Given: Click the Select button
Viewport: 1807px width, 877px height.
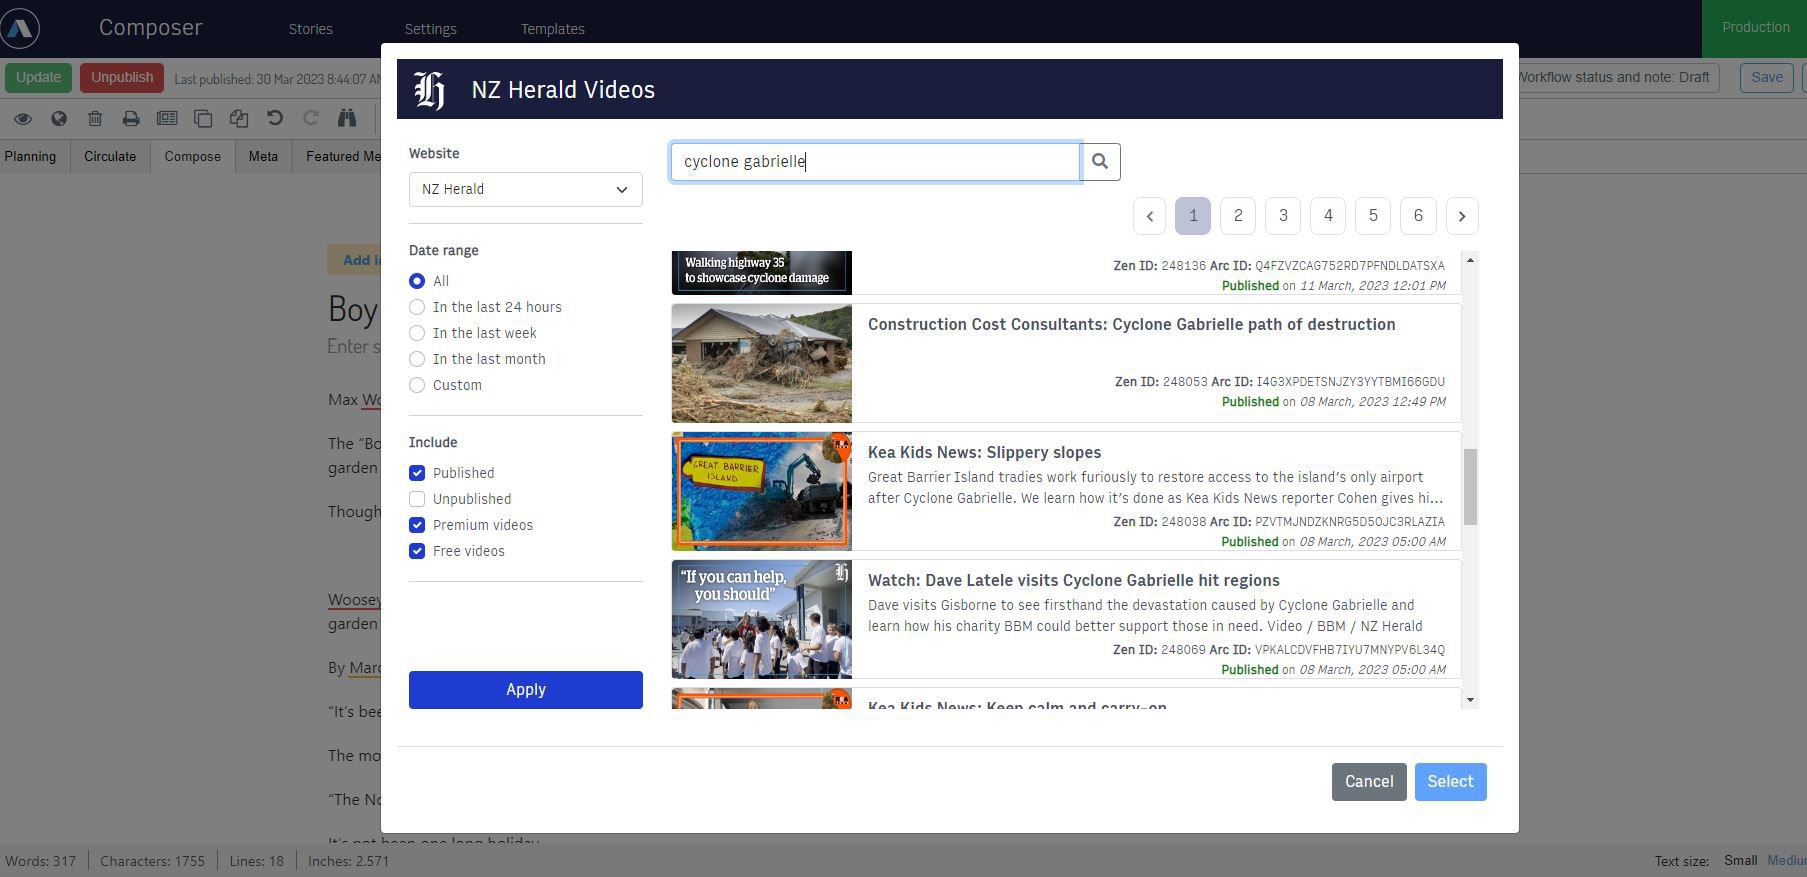Looking at the screenshot, I should [x=1450, y=782].
